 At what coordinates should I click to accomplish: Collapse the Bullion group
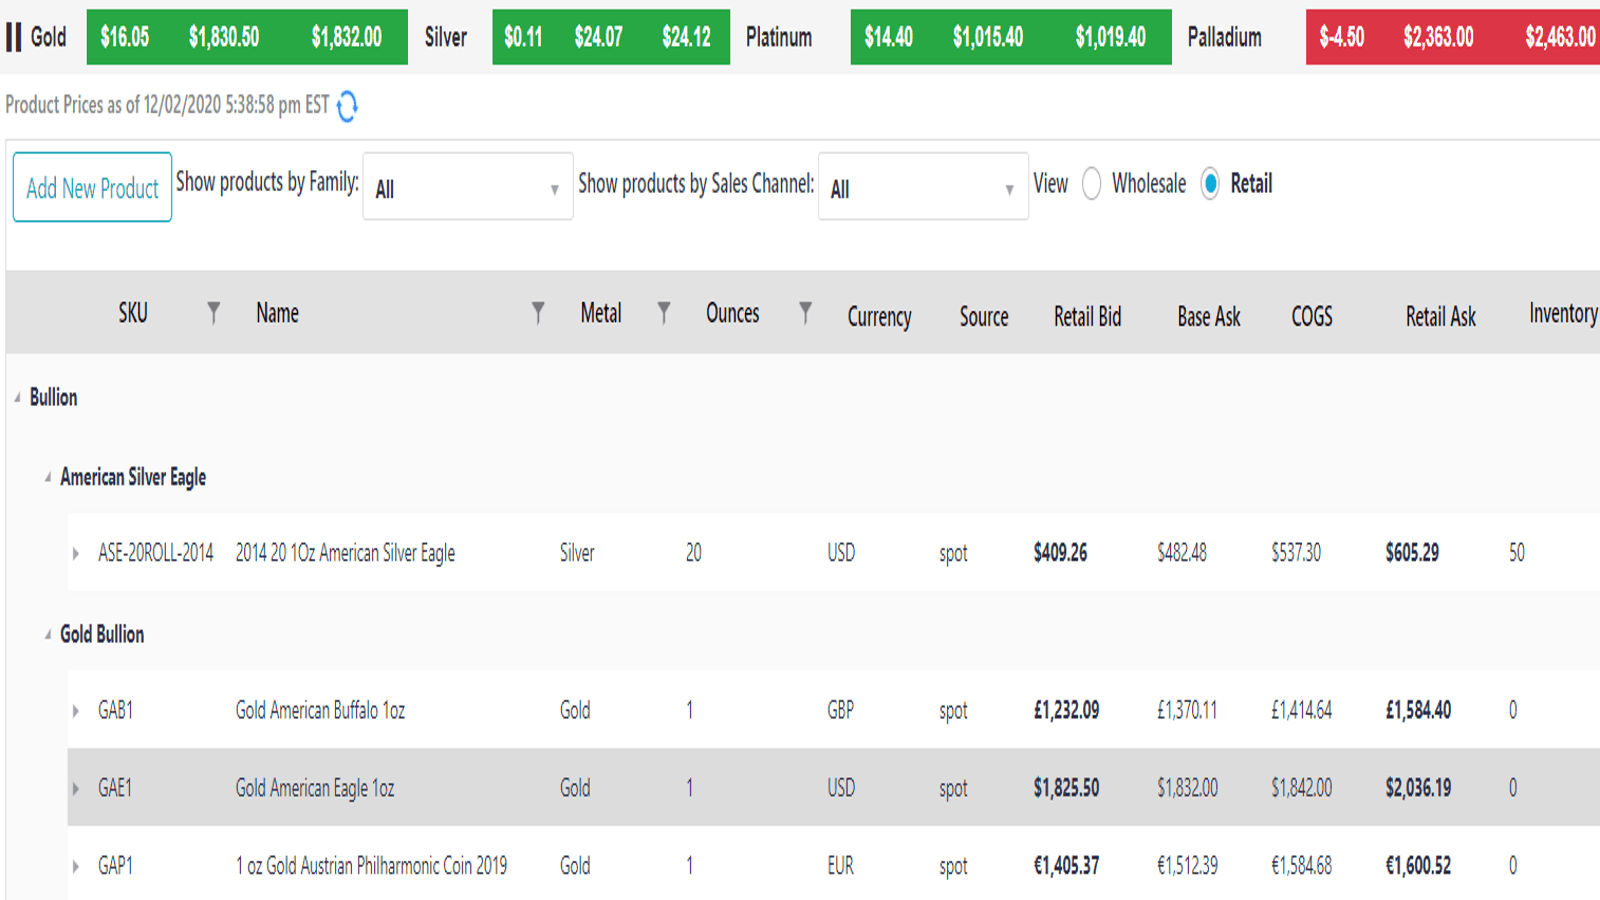(x=16, y=397)
